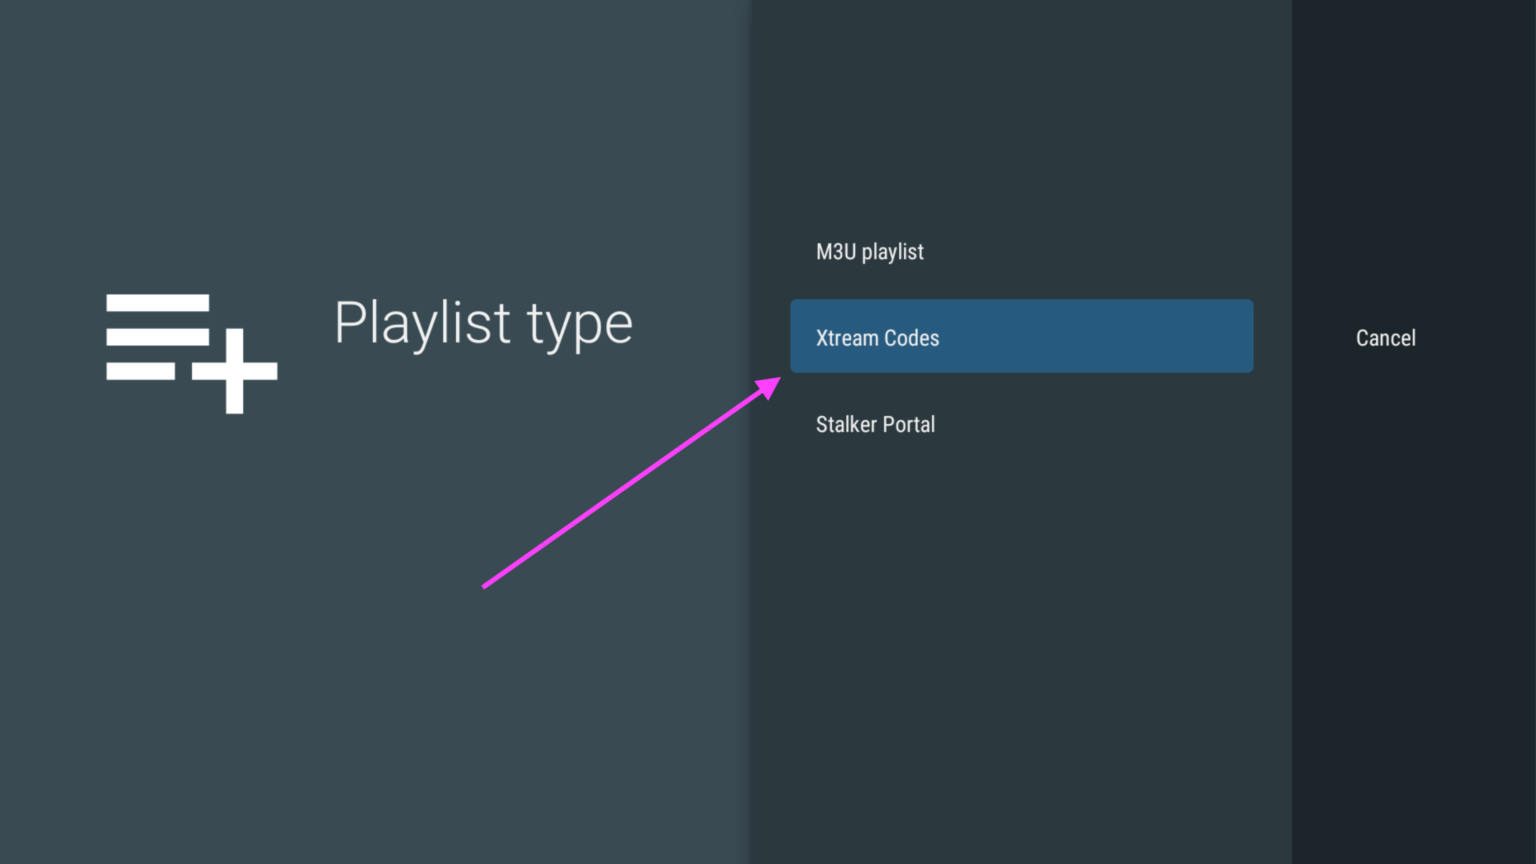The width and height of the screenshot is (1536, 864).
Task: Click the bottom entry in the options column
Action: tap(875, 424)
